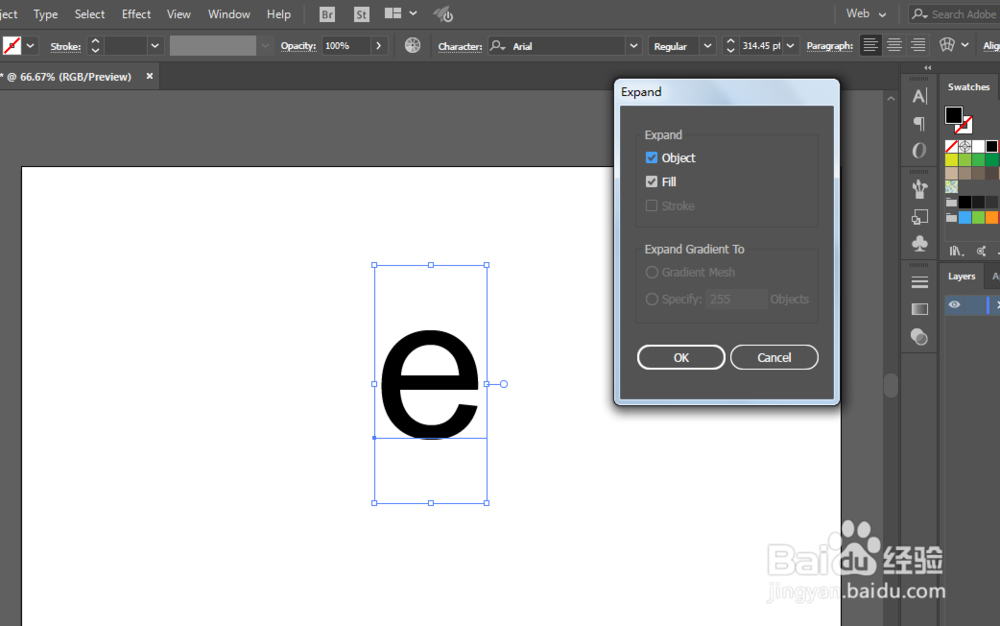Click the stroke swatch in Swatches panel

pyautogui.click(x=964, y=124)
